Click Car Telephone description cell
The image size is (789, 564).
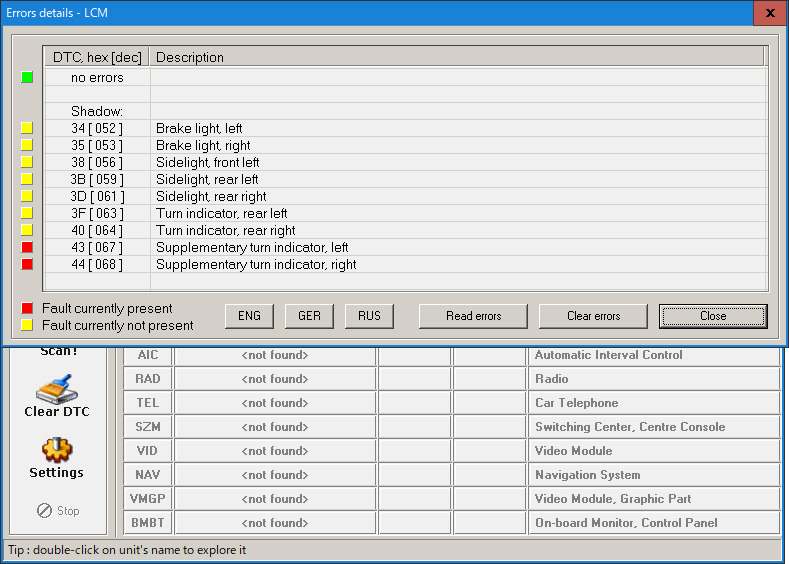click(654, 403)
